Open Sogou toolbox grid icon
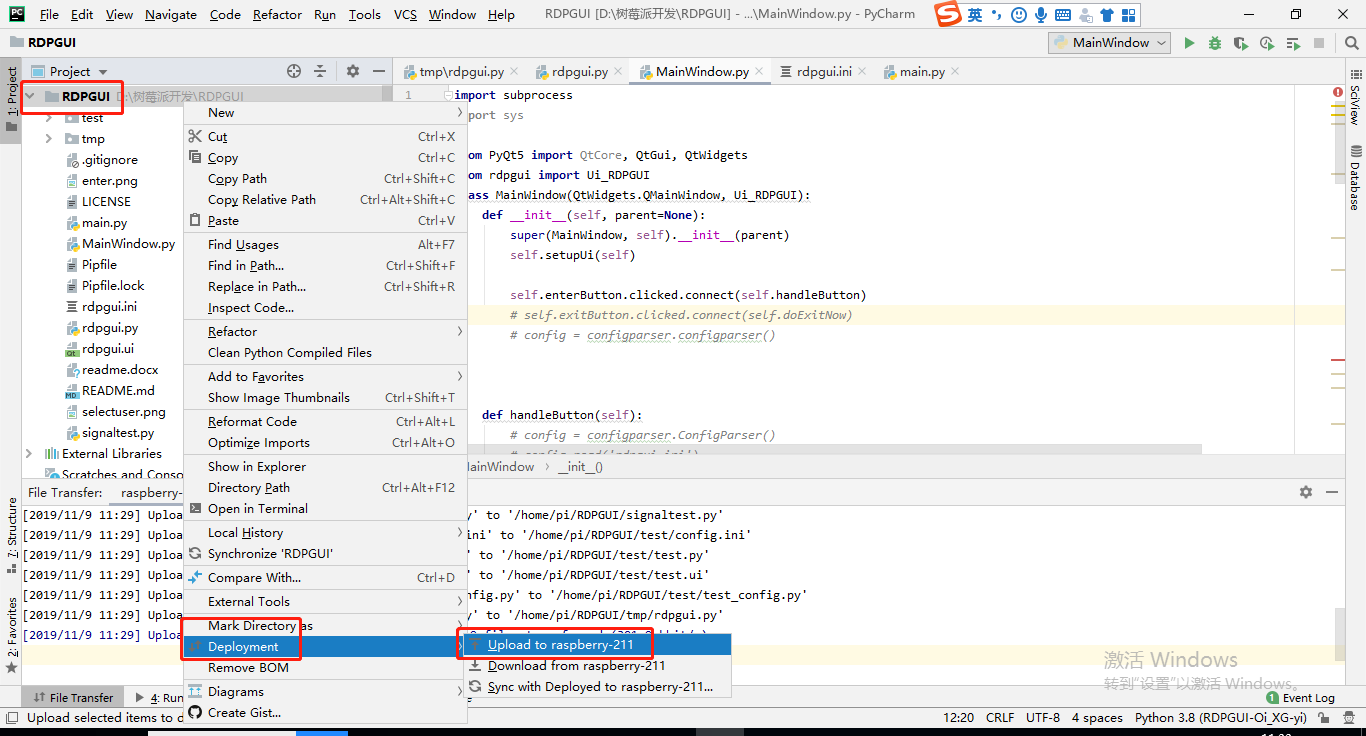 click(x=1128, y=15)
